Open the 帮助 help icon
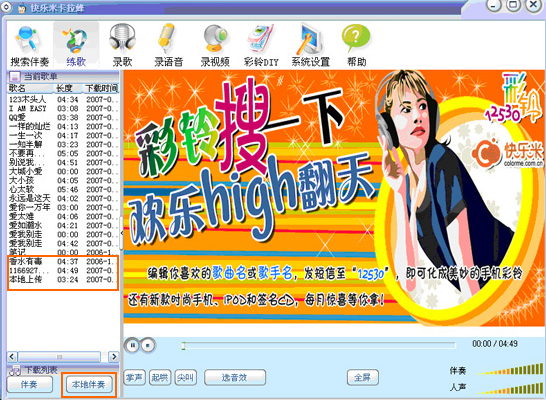This screenshot has width=546, height=400. coord(356,46)
